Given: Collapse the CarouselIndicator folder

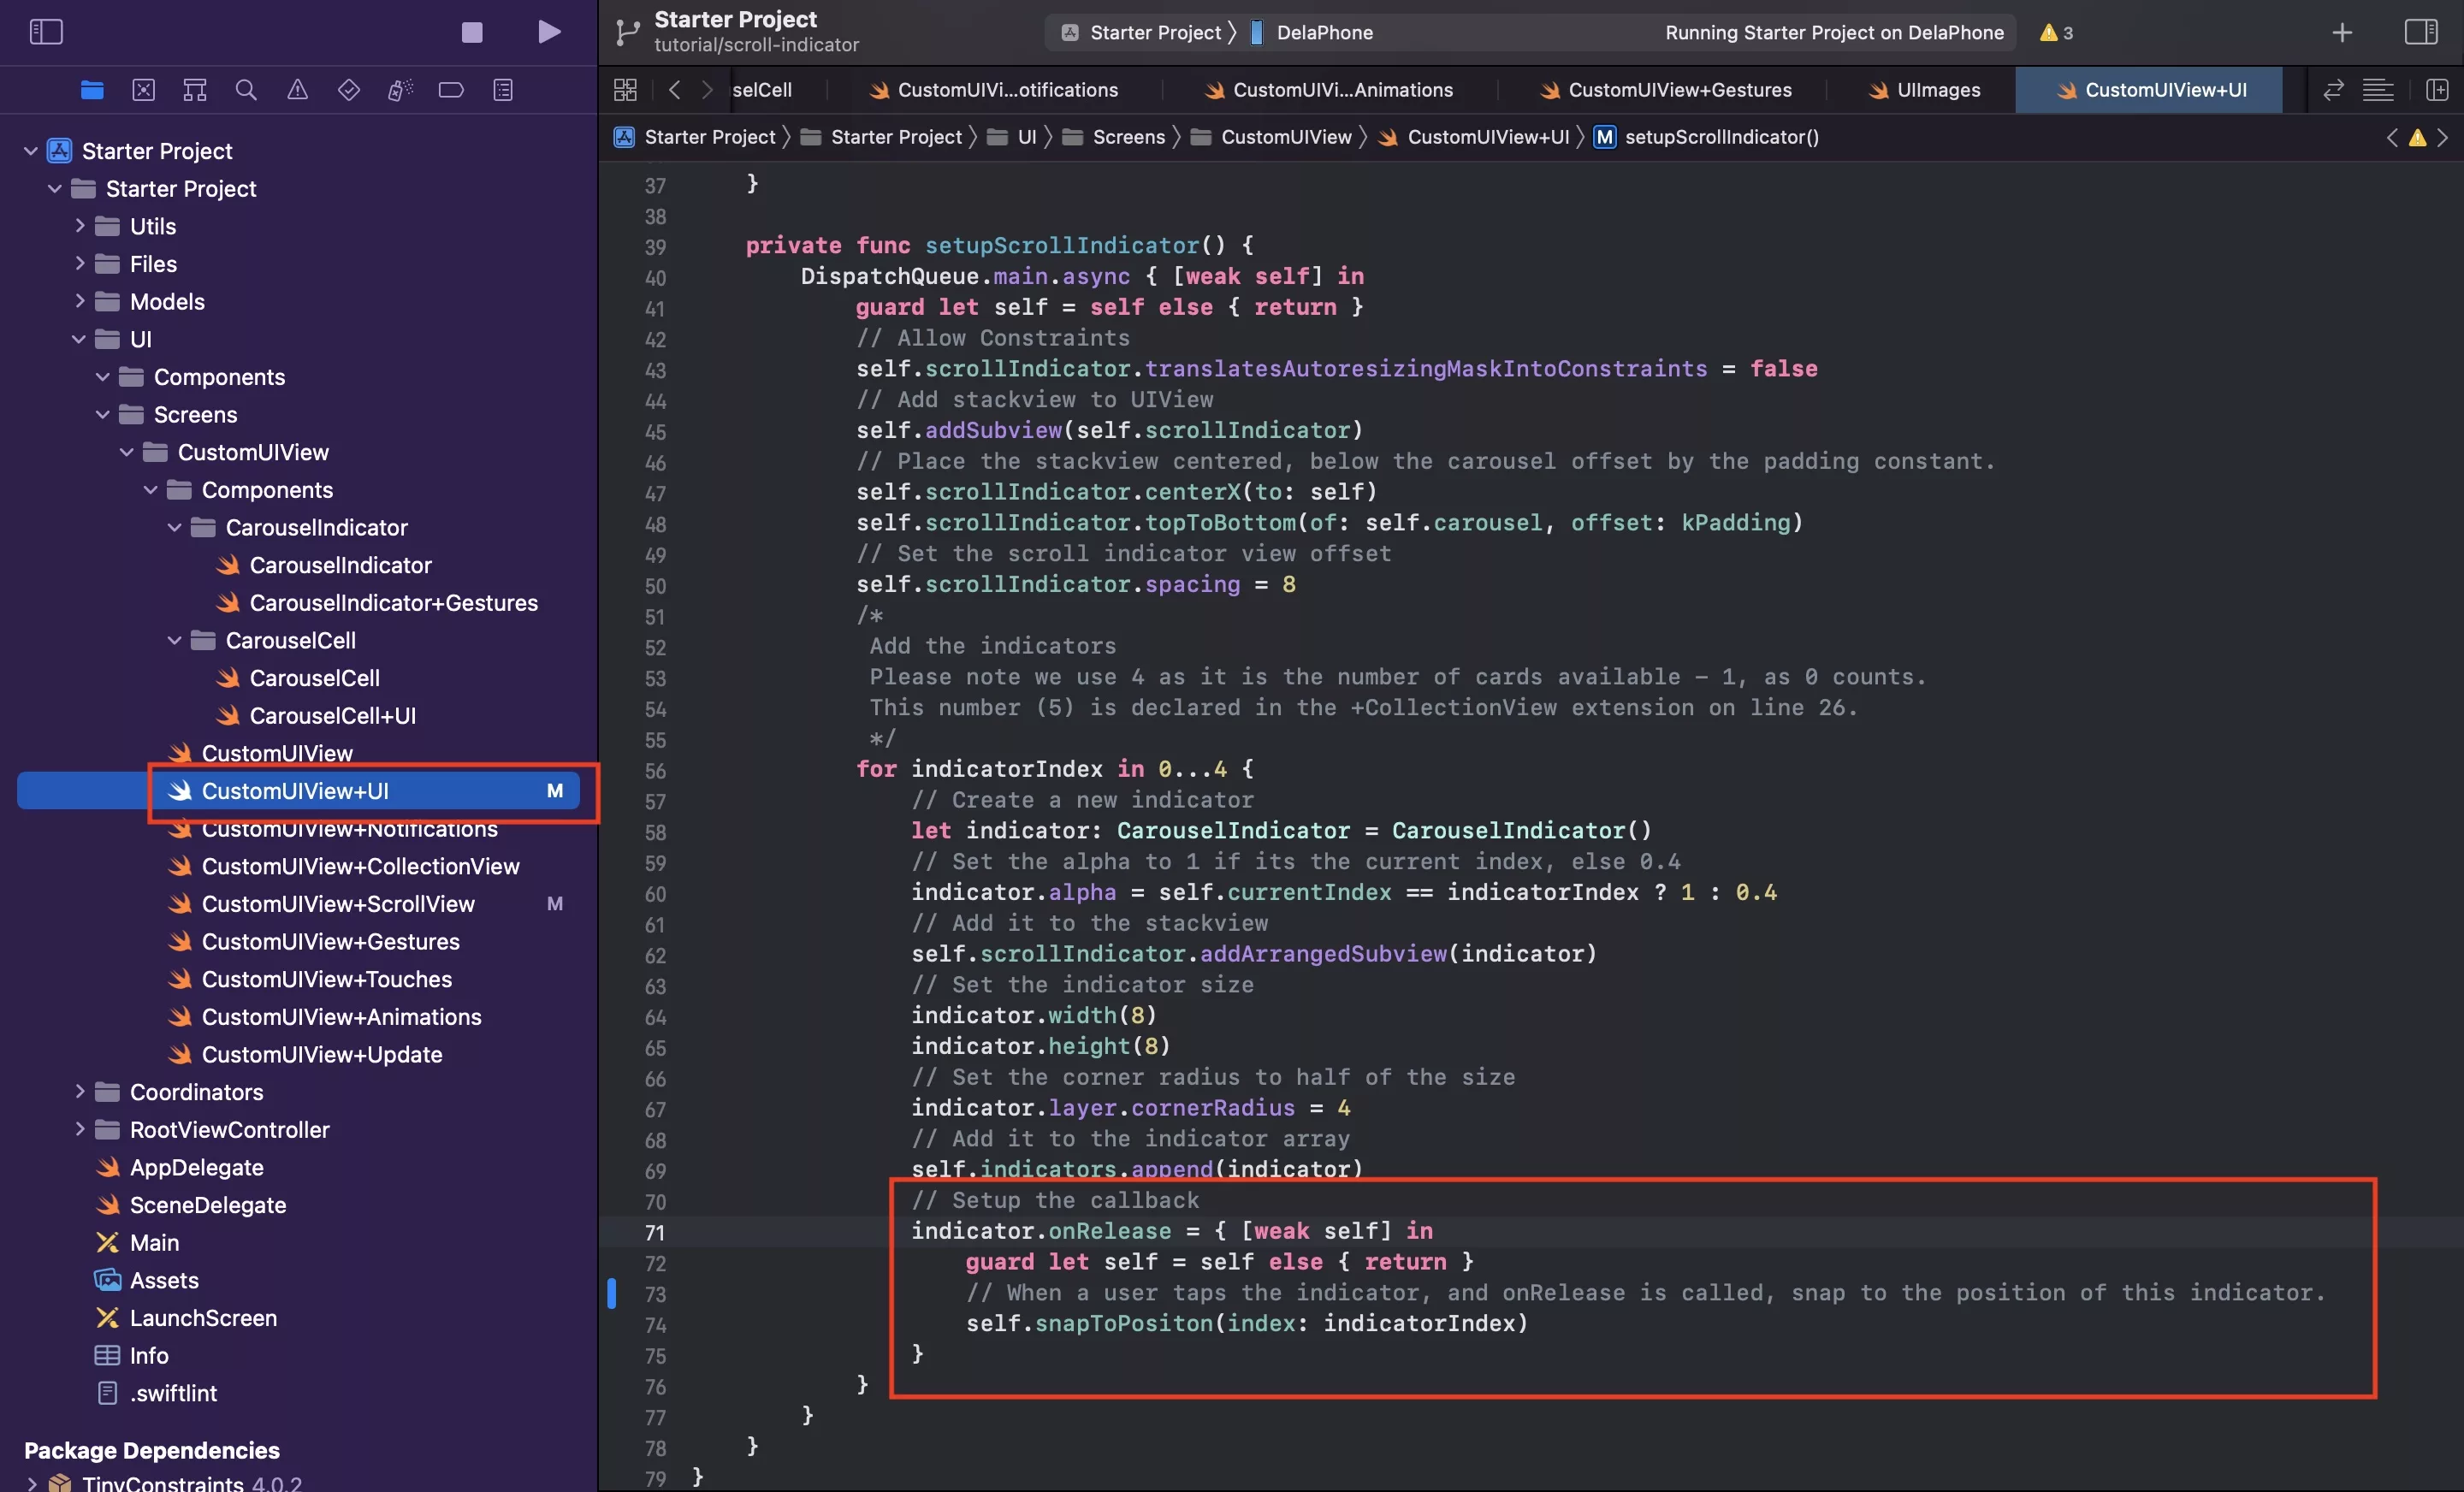Looking at the screenshot, I should coord(175,527).
